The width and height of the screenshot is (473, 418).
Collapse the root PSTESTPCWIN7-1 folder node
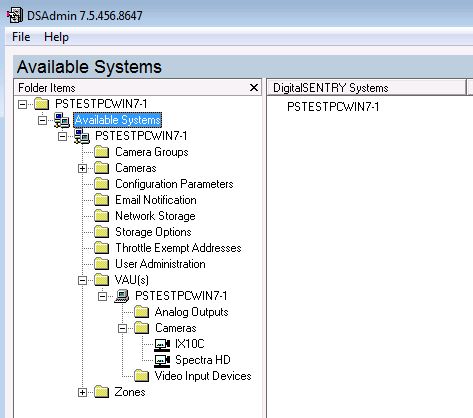[22, 104]
